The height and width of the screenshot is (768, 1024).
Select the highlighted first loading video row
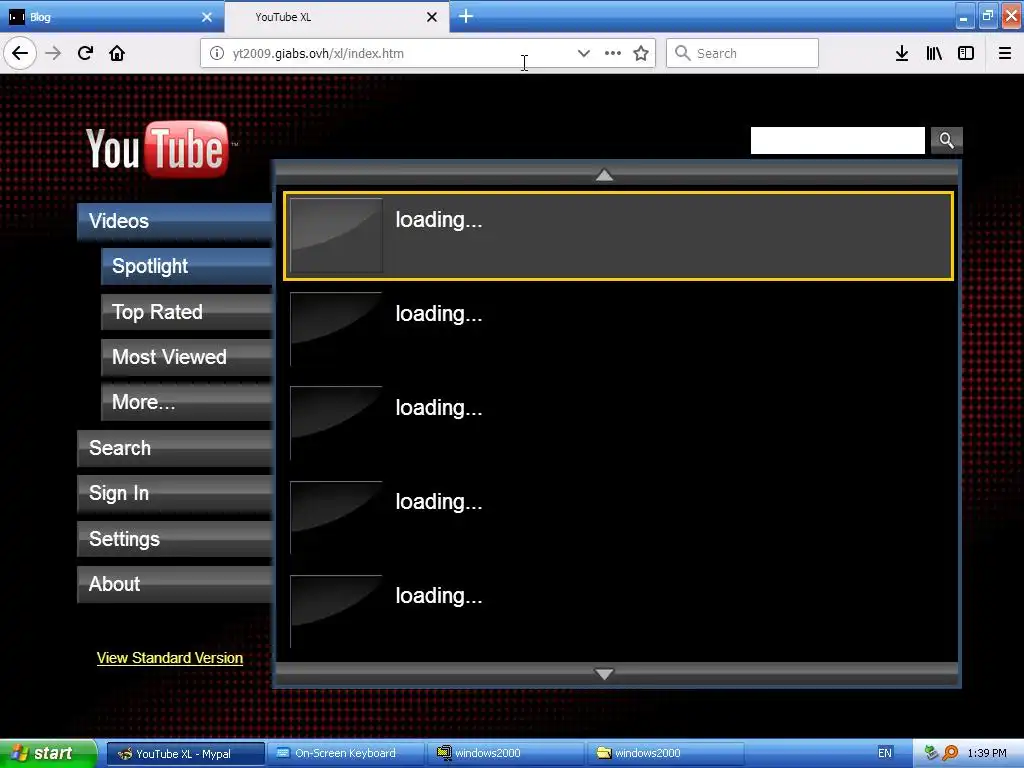point(618,236)
